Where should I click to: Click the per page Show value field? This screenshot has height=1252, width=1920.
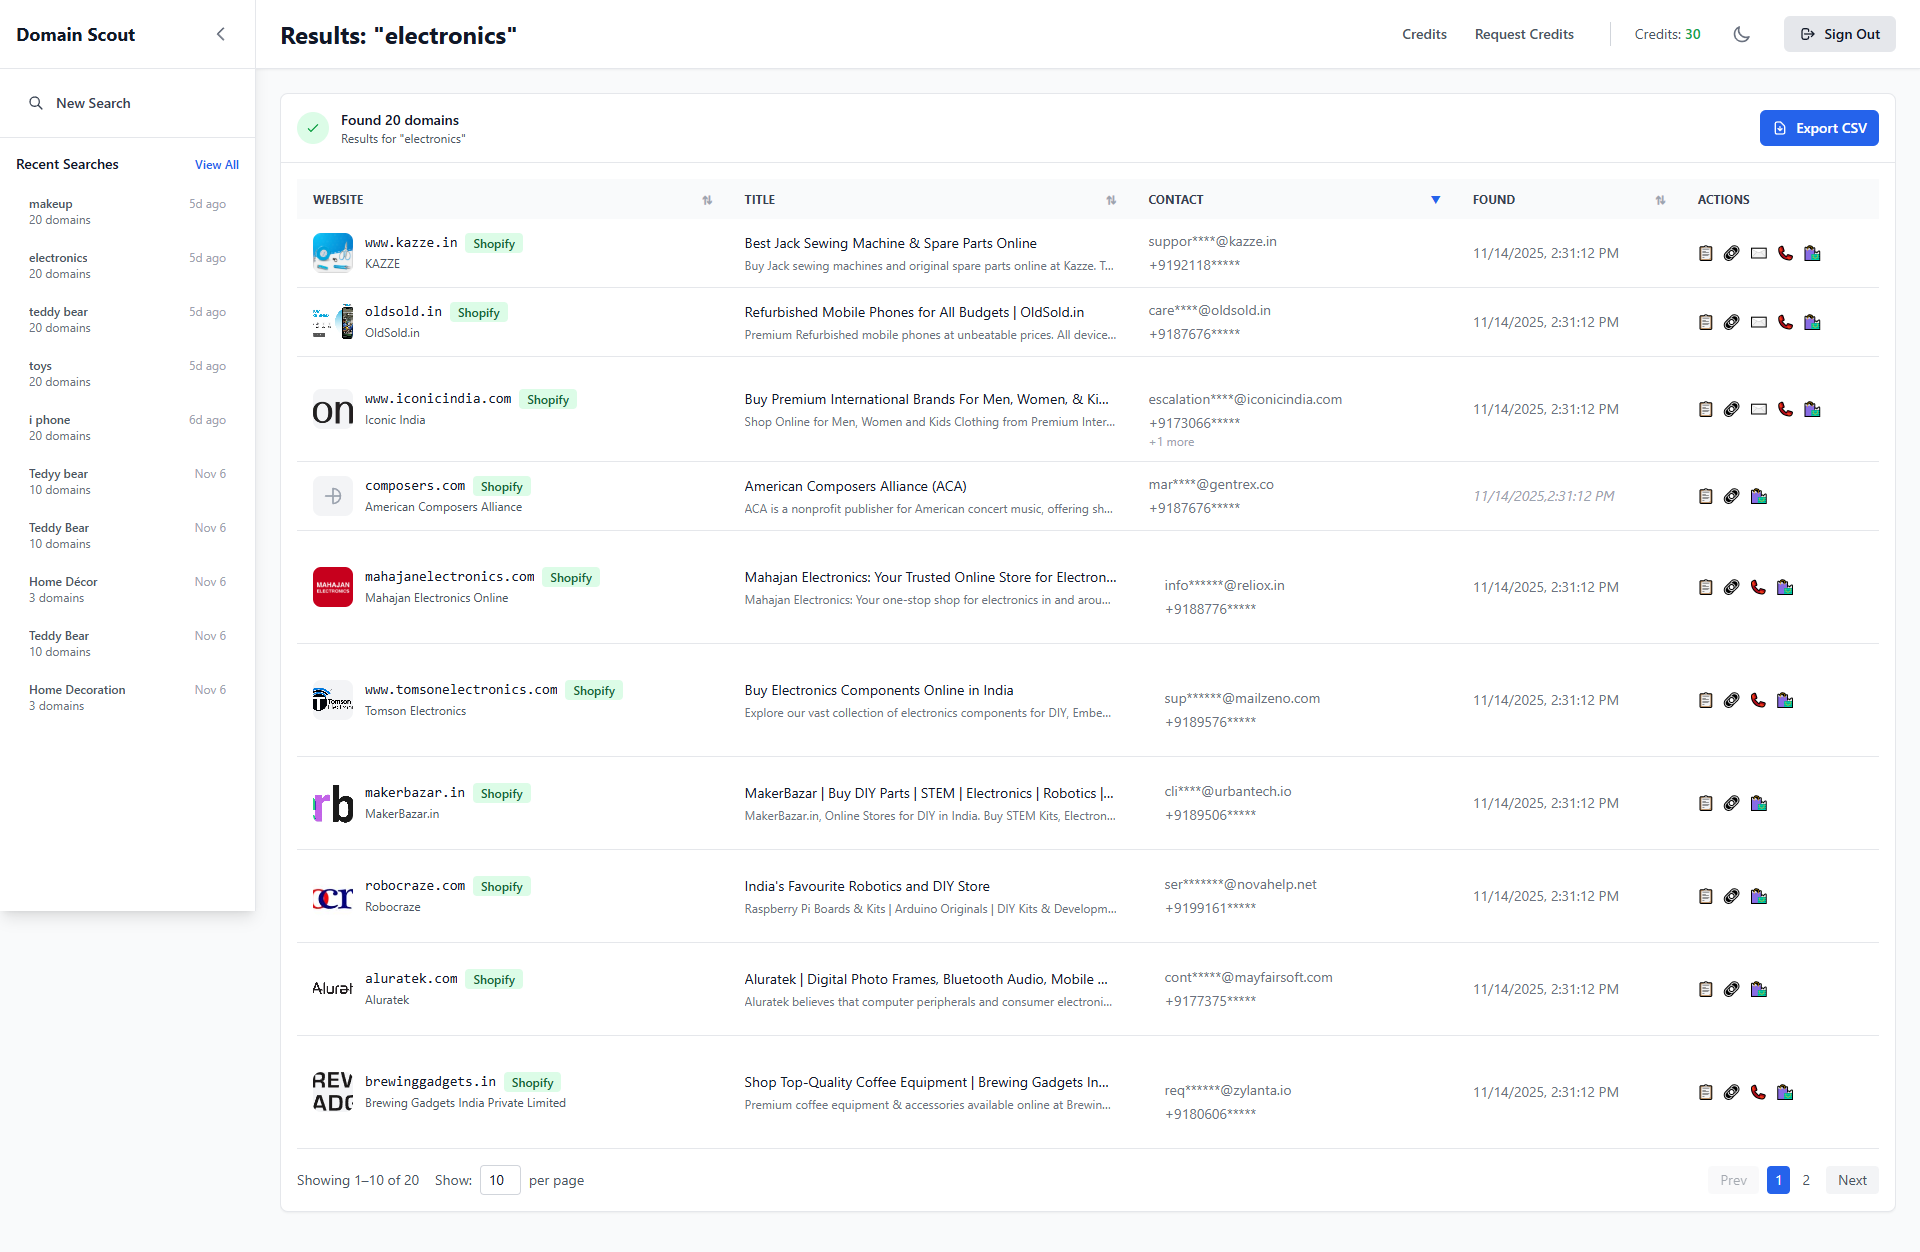(500, 1180)
